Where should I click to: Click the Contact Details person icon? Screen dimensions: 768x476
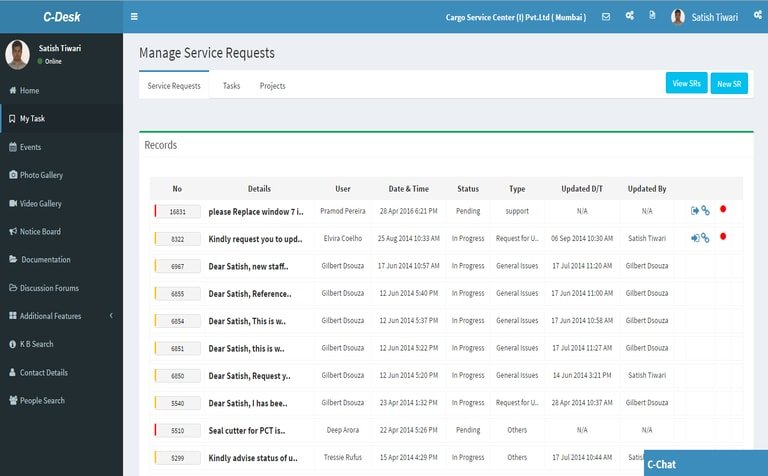[x=13, y=372]
